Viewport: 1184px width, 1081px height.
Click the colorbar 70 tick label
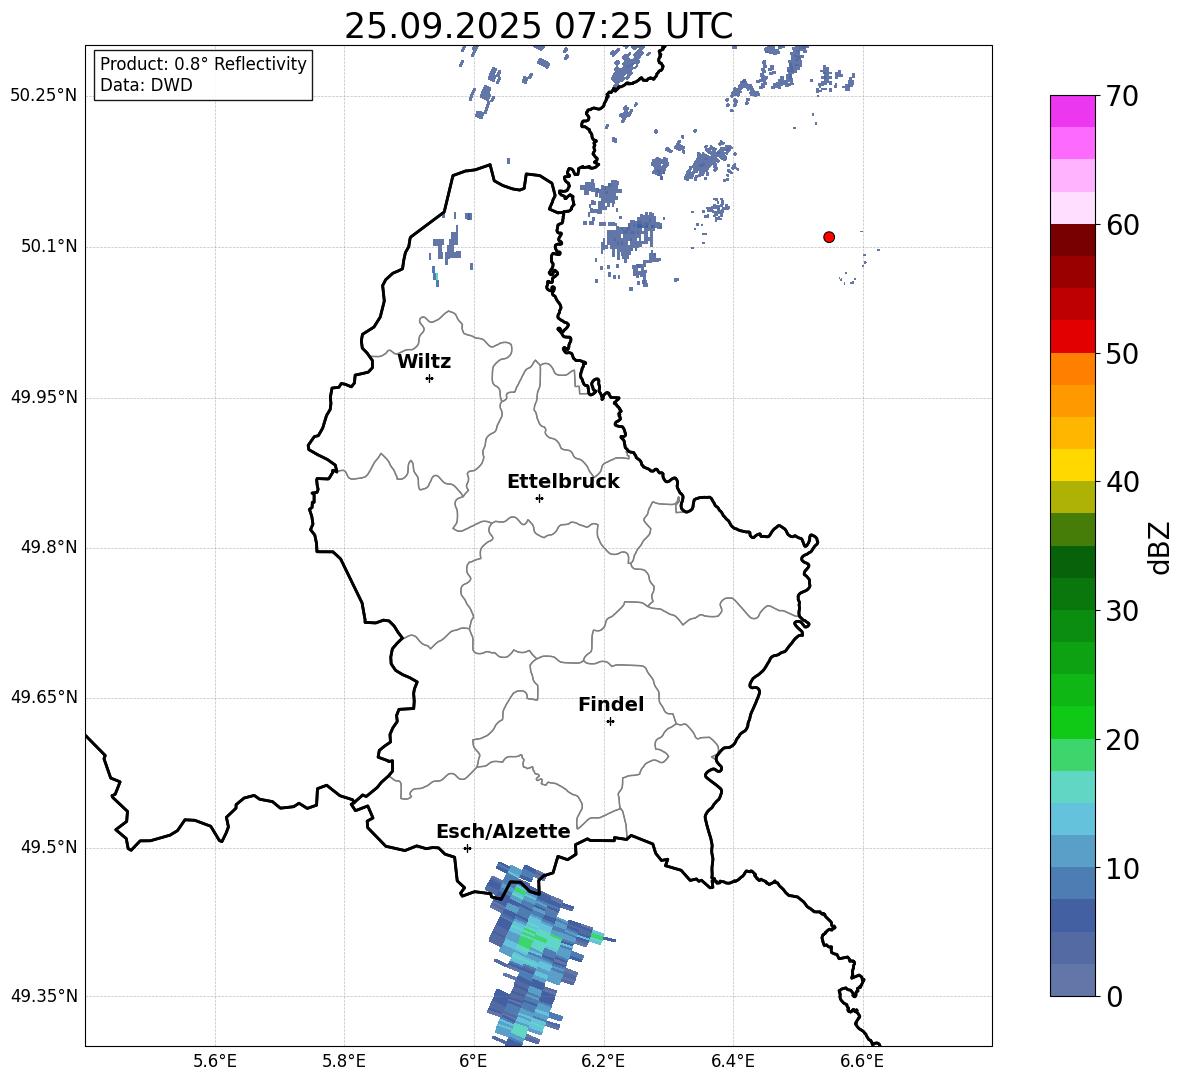(1122, 96)
